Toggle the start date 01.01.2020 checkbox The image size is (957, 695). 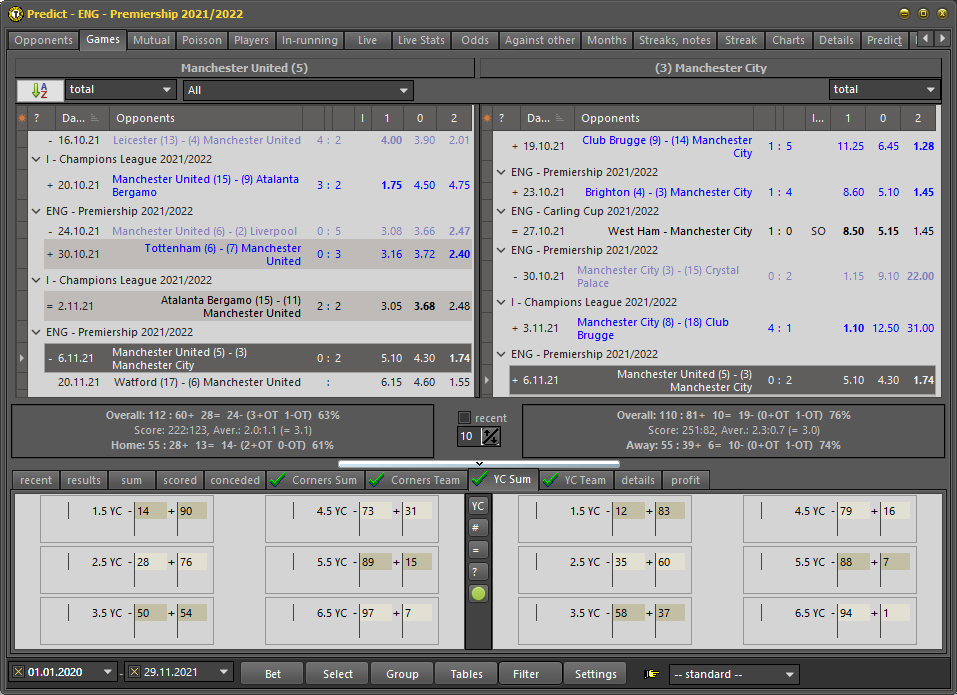tap(19, 673)
